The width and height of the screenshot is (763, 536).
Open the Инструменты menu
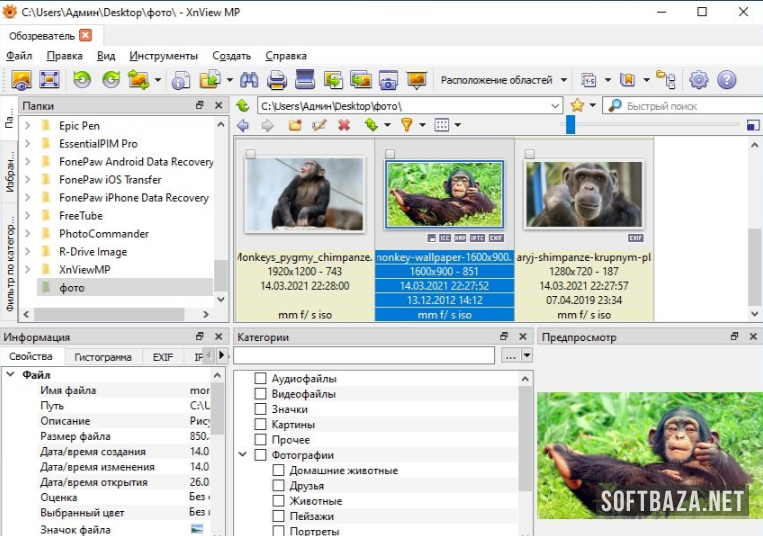pos(163,56)
